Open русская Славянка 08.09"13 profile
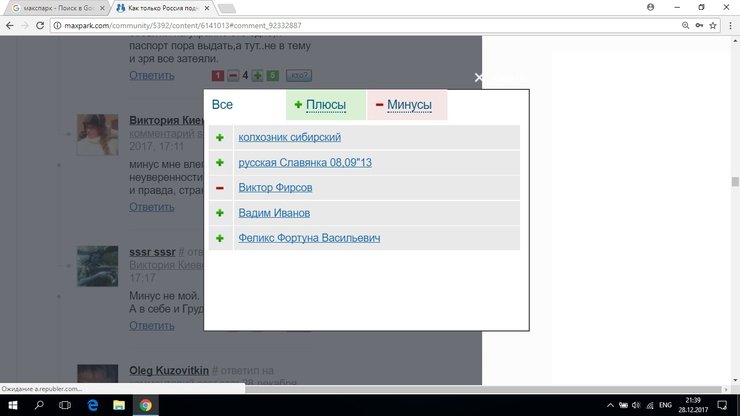 tap(305, 162)
